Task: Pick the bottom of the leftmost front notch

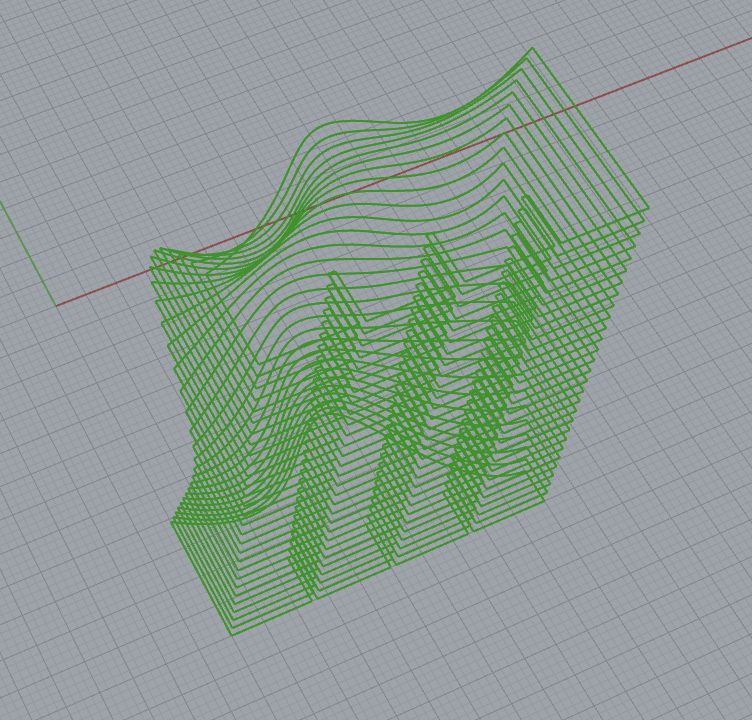Action: pyautogui.click(x=314, y=598)
